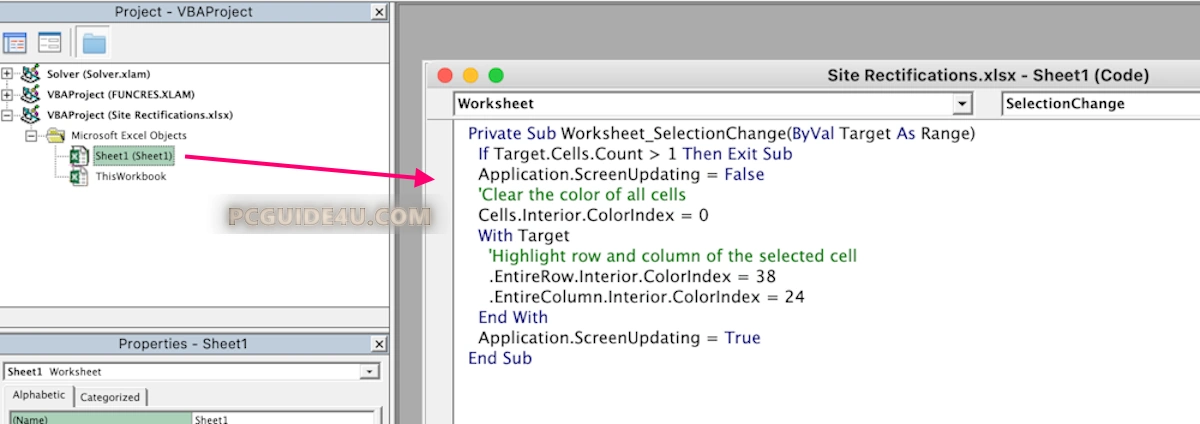
Task: Collapse the Site Rectifications project node
Action: tap(8, 115)
